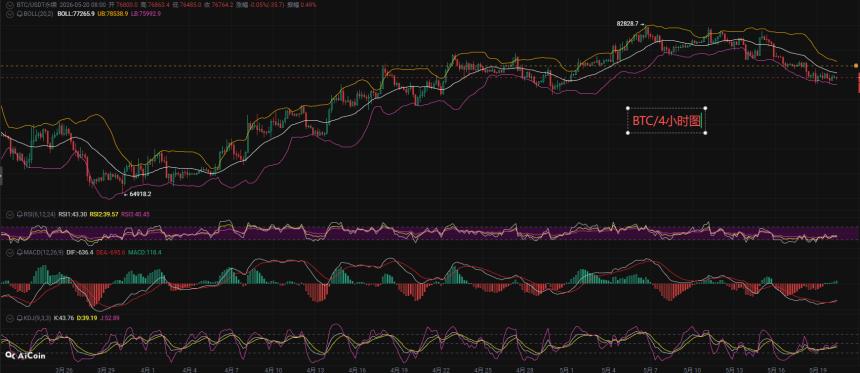Screen dimensions: 860x373
Task: Click the 82828.7 high price label
Action: point(627,25)
